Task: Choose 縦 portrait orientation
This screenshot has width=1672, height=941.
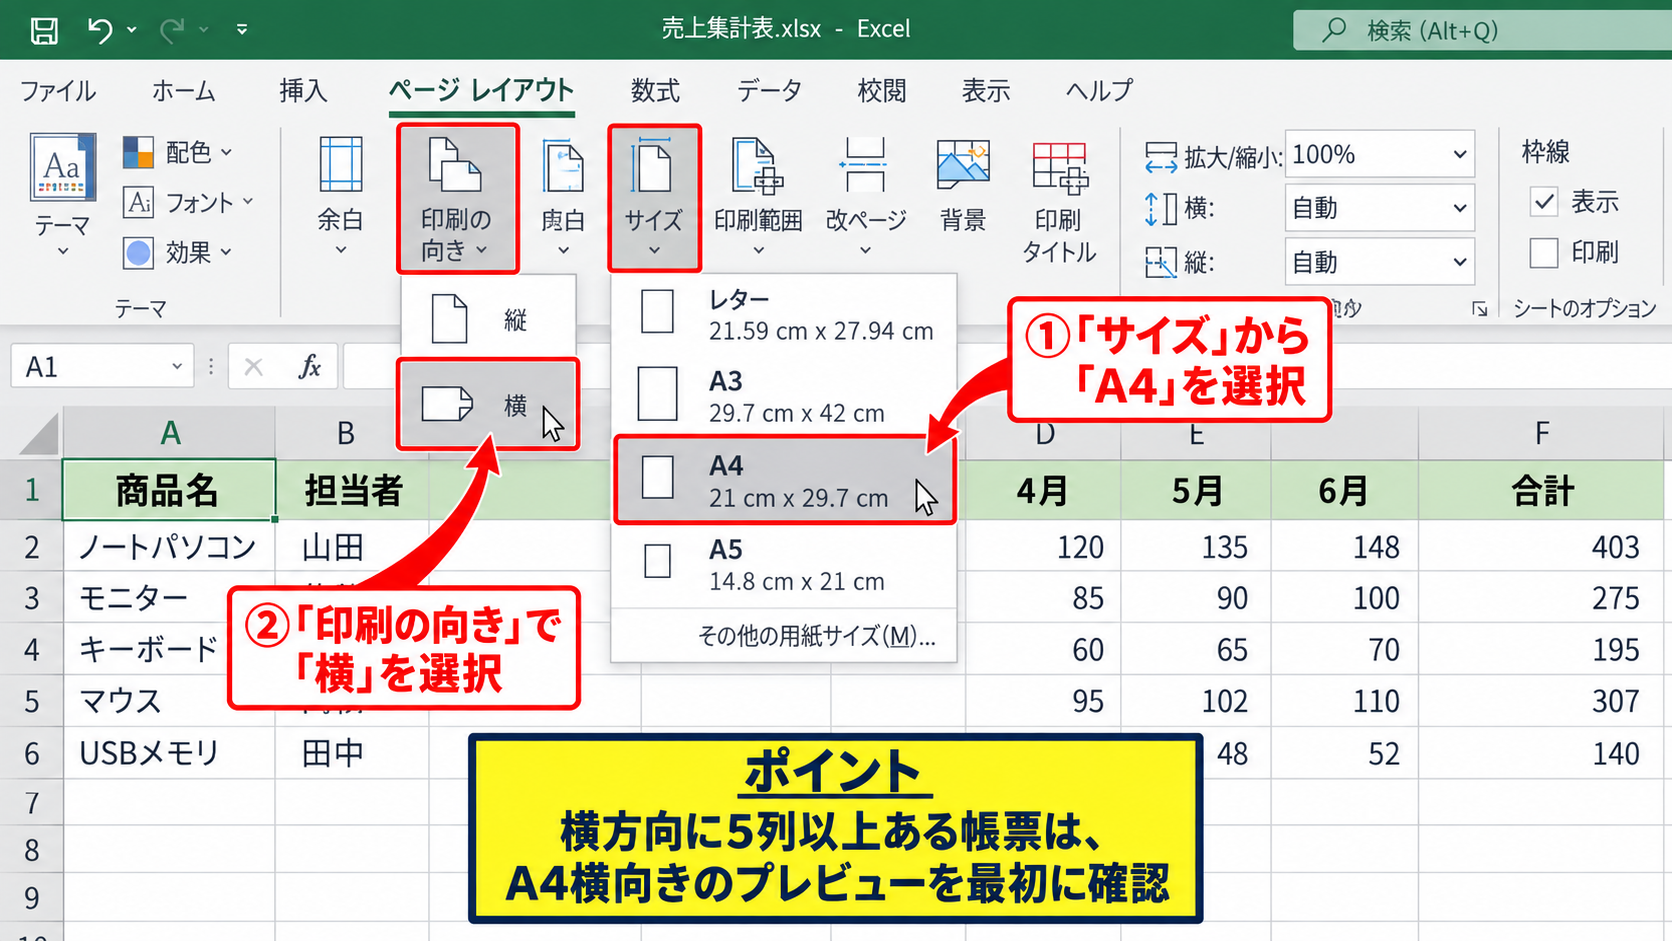Action: tap(489, 319)
